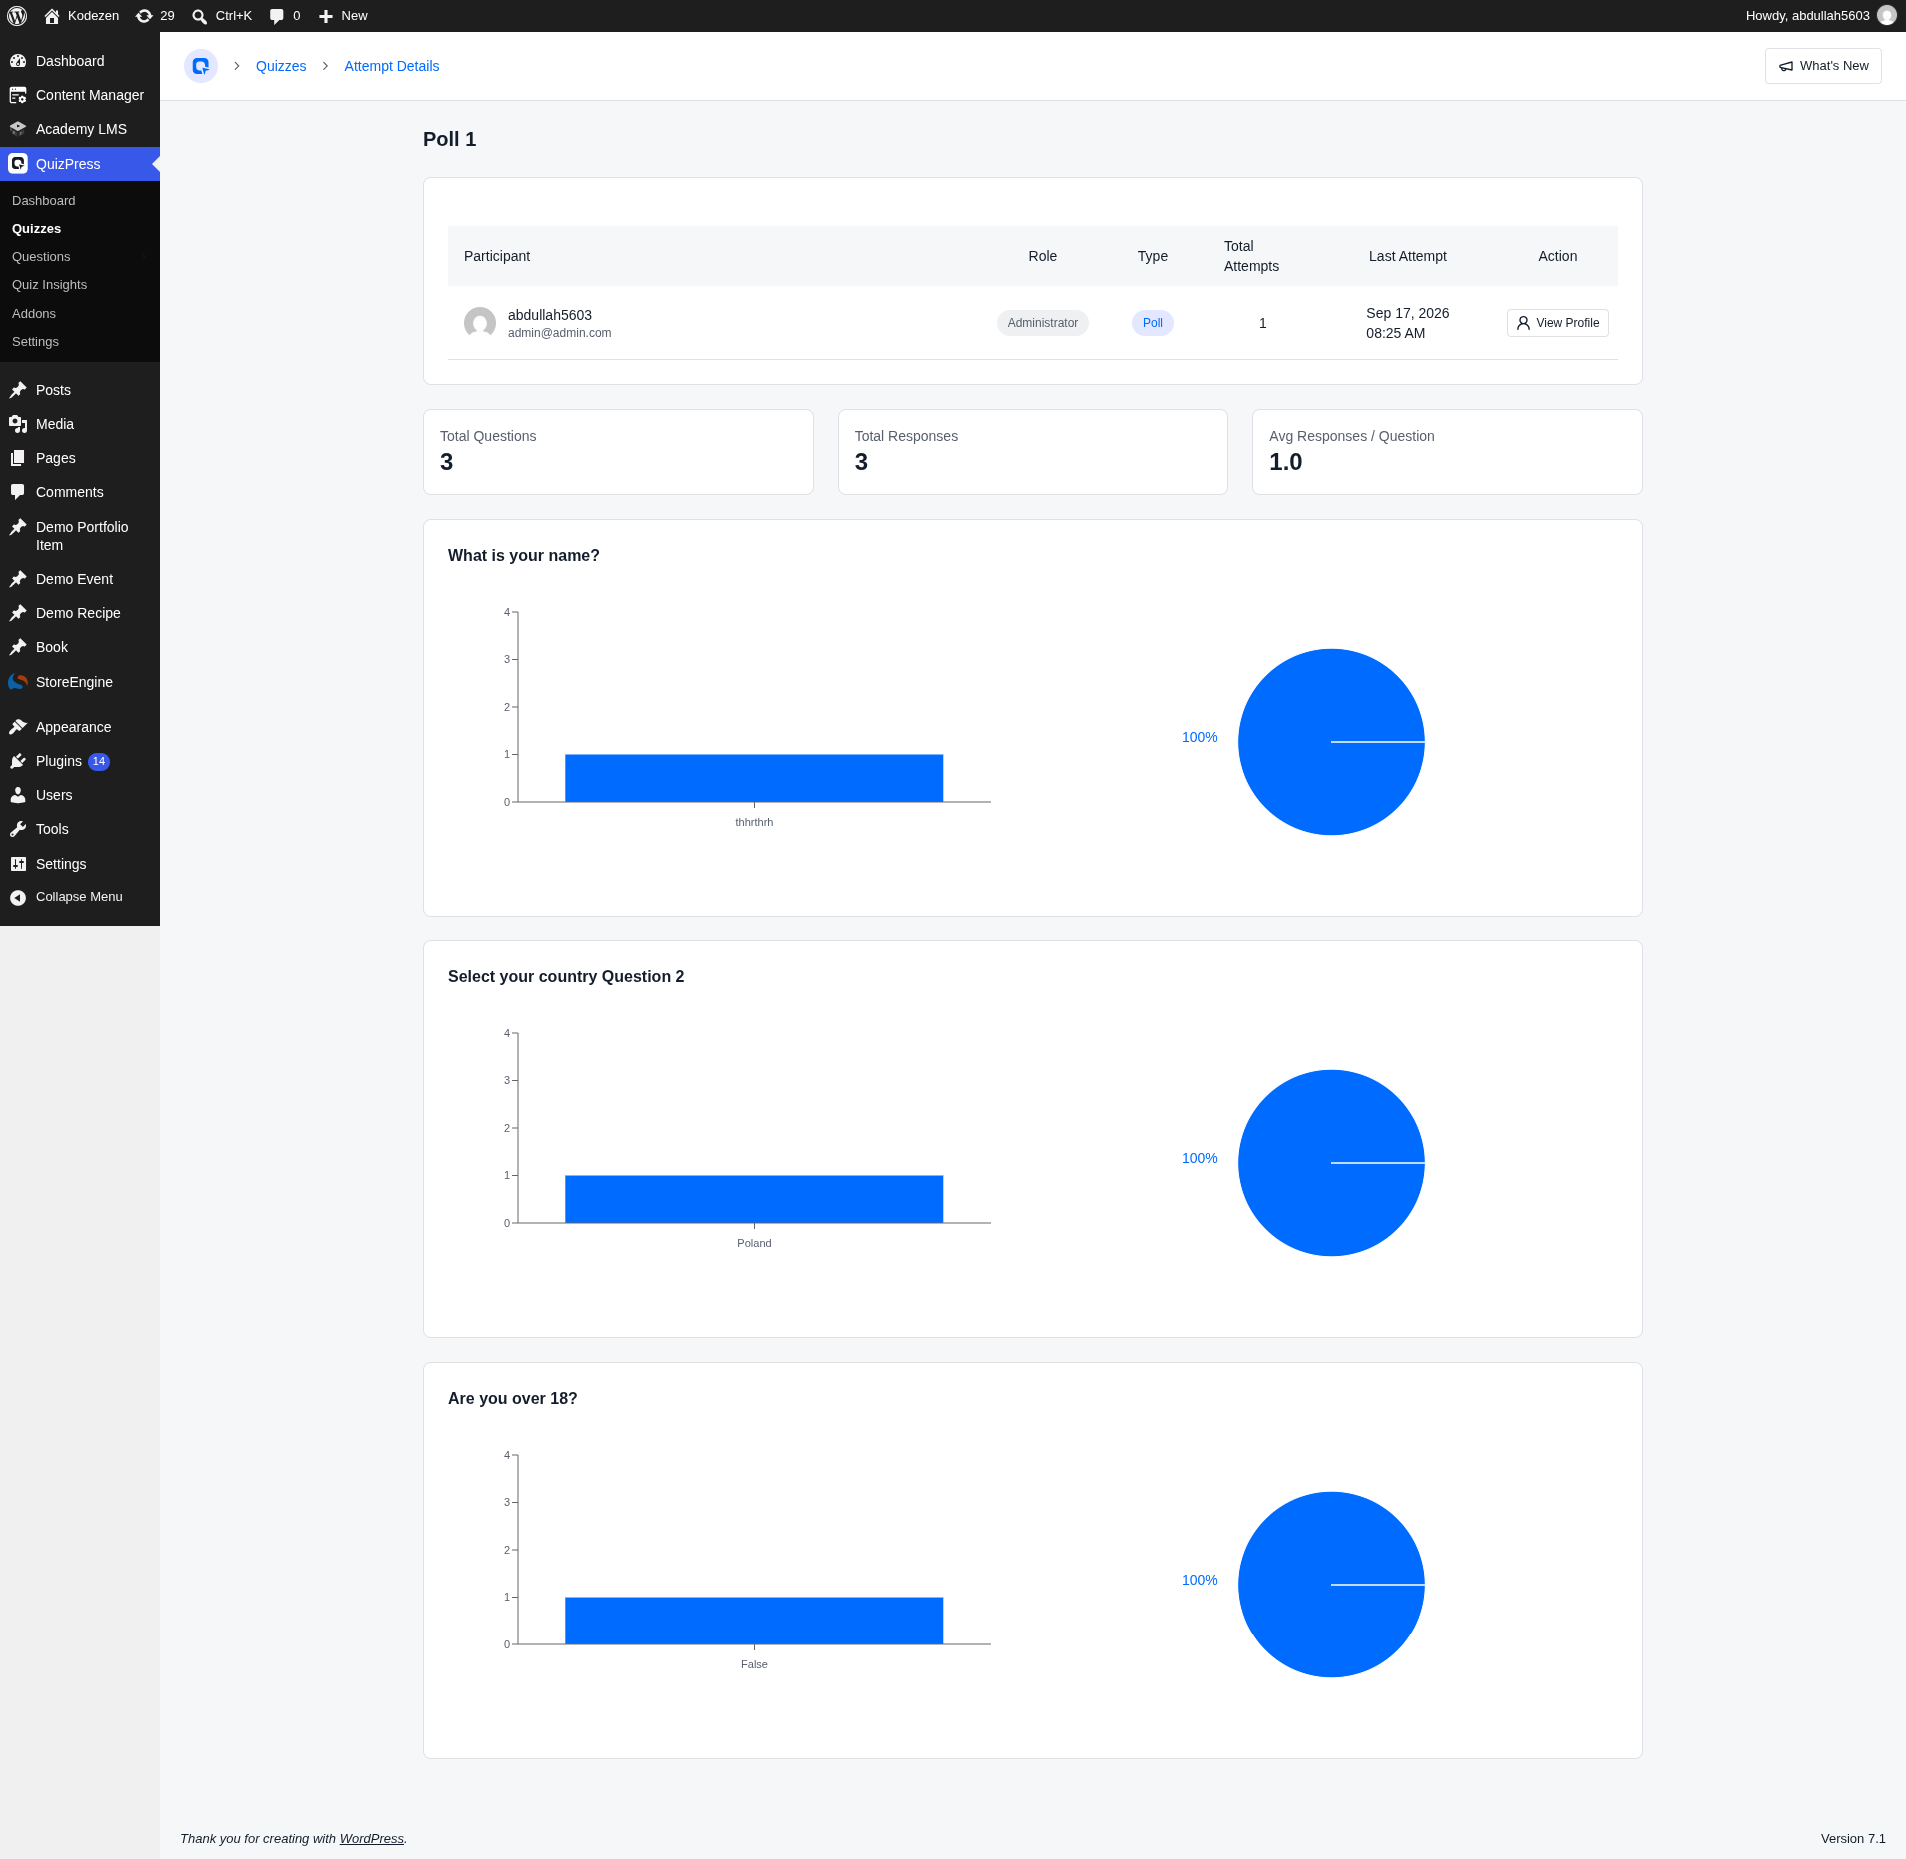Open Academy LMS menu

pos(80,129)
